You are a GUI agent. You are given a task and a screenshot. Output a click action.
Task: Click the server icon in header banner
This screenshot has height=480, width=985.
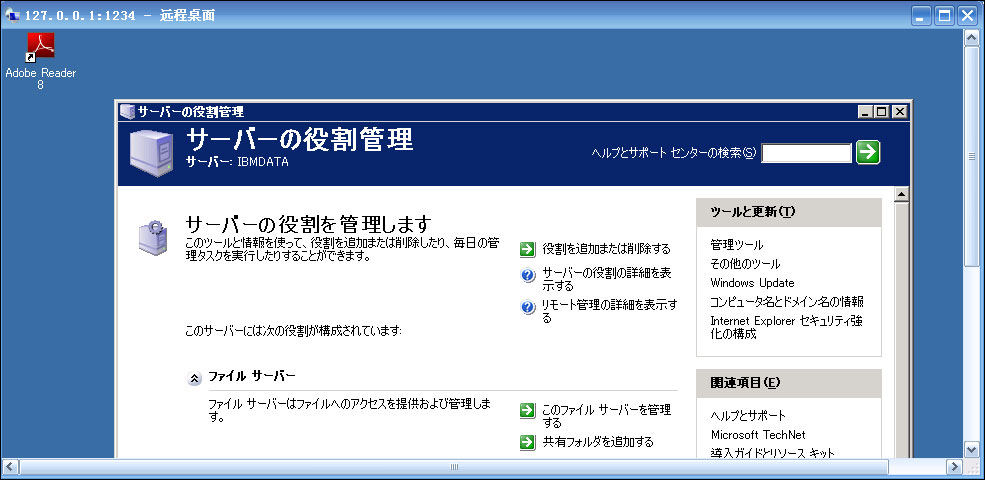click(151, 152)
